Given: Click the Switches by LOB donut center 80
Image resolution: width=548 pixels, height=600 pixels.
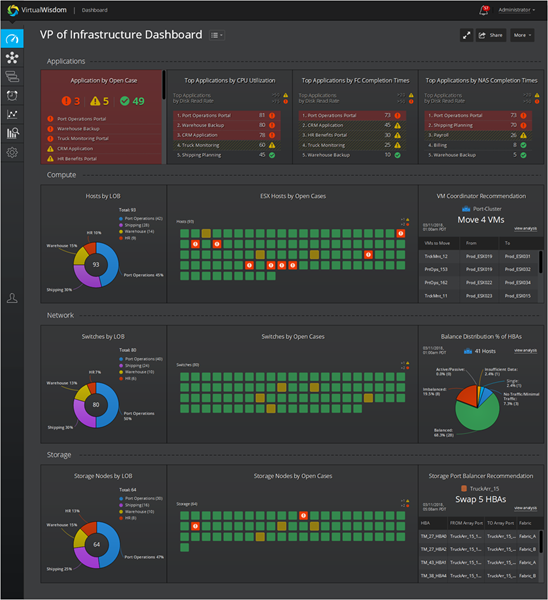Looking at the screenshot, I should [96, 405].
